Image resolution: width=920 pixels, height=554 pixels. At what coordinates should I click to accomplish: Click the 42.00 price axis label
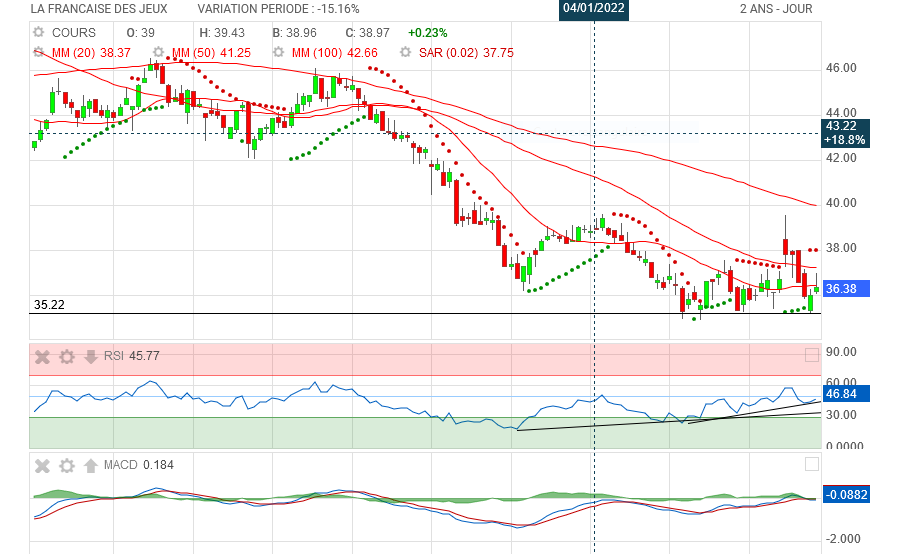tap(841, 158)
